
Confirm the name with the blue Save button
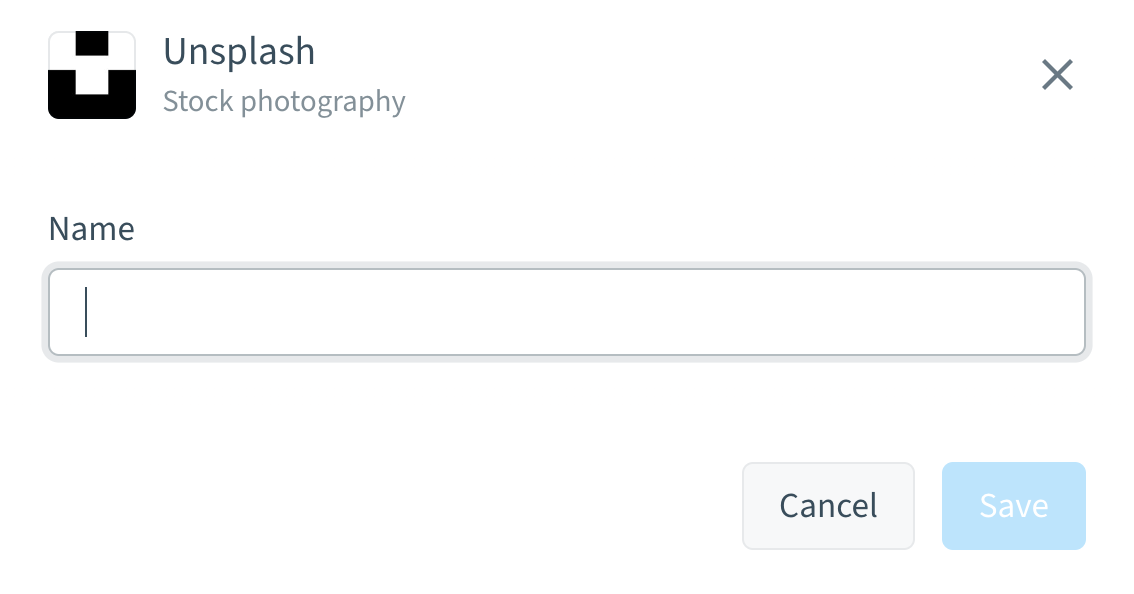[x=1013, y=506]
